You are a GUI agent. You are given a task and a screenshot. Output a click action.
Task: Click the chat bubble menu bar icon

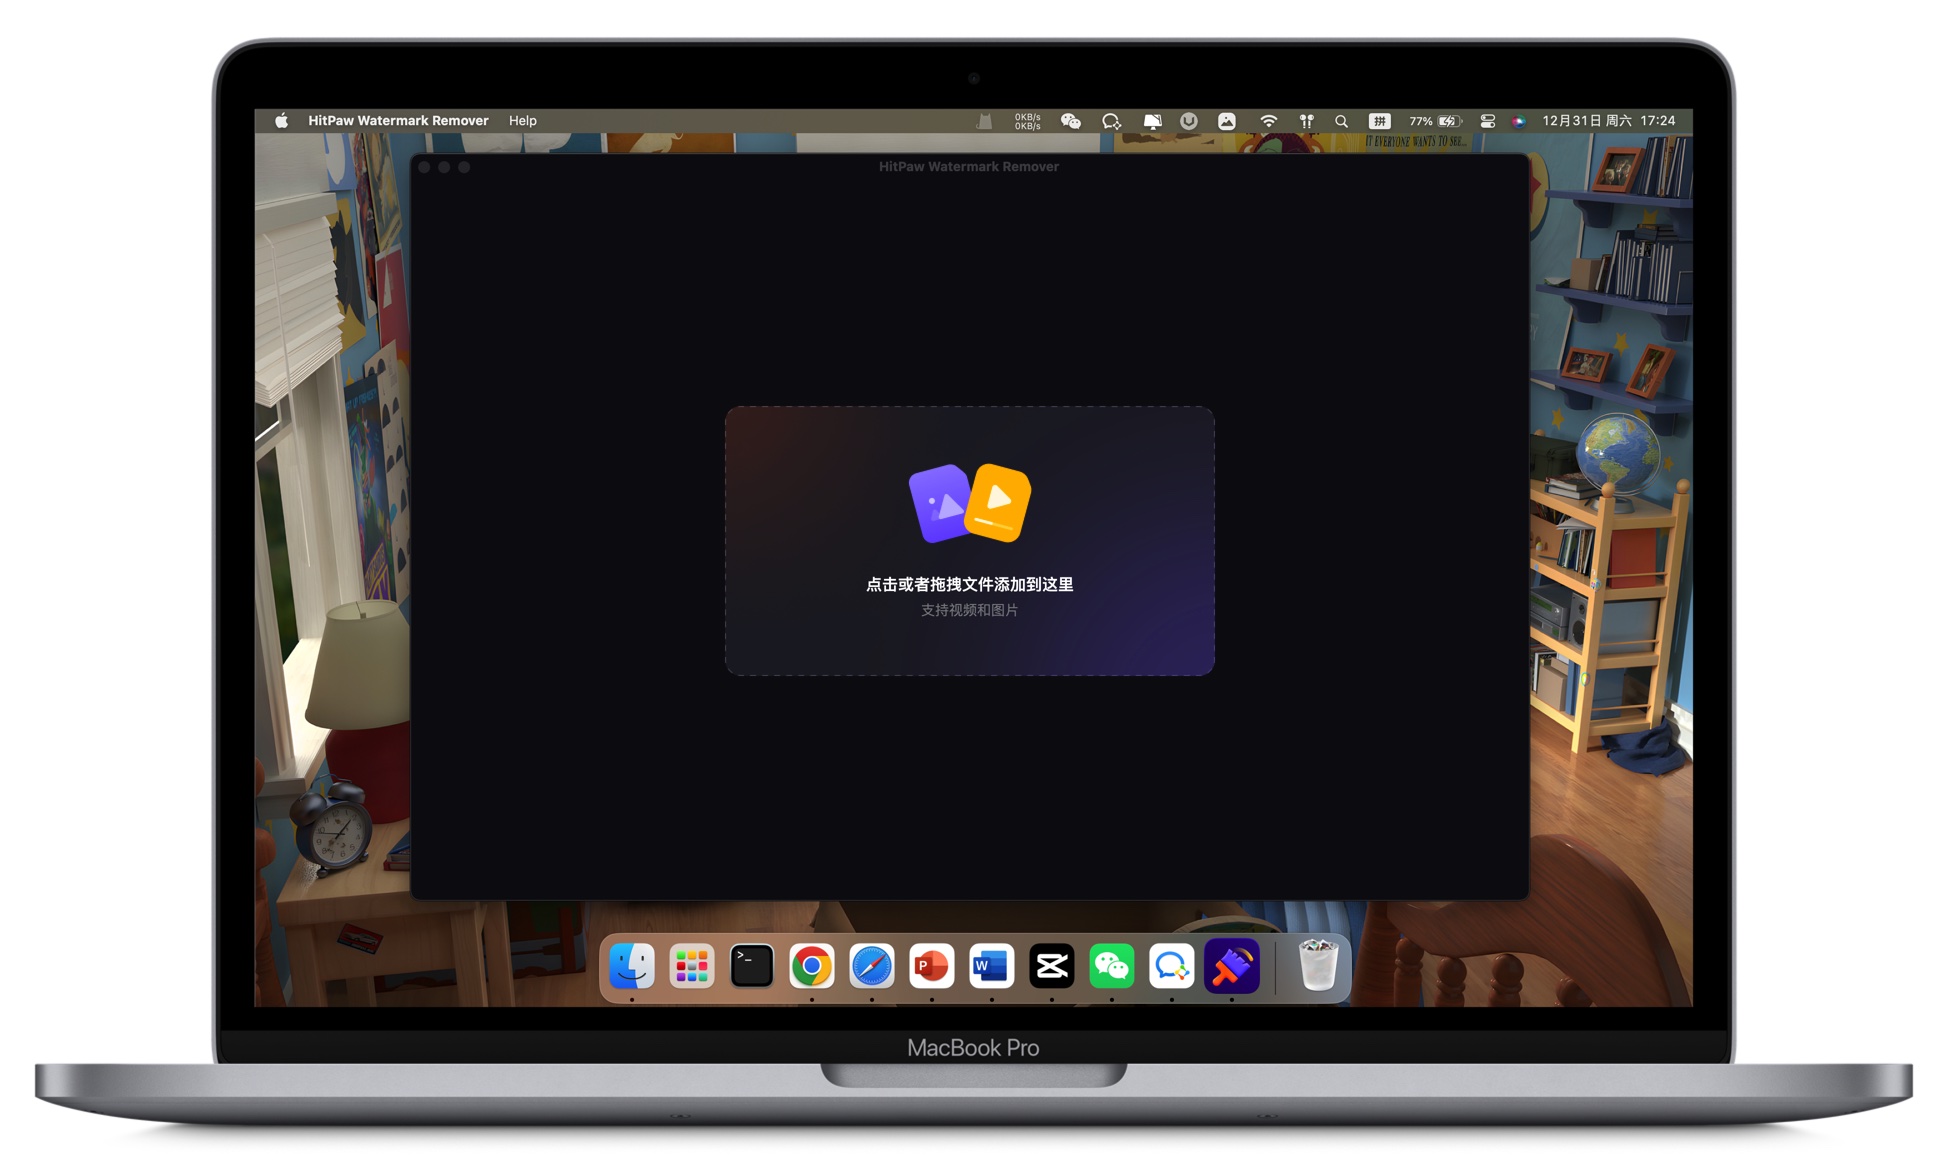tap(1111, 121)
